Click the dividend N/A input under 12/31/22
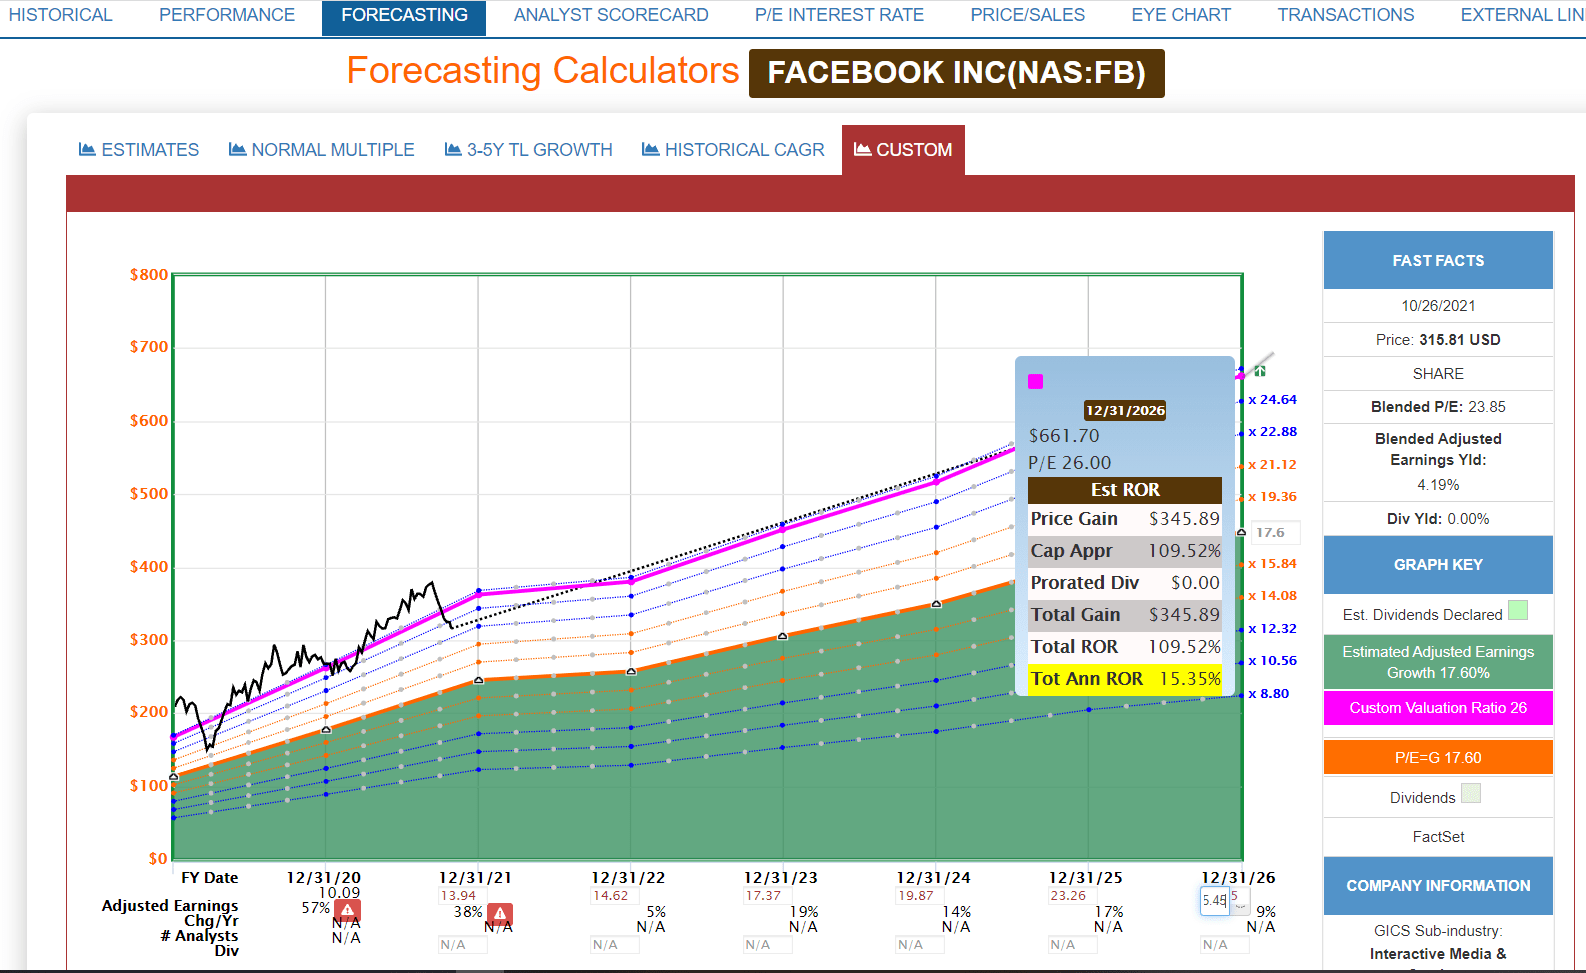 (615, 945)
